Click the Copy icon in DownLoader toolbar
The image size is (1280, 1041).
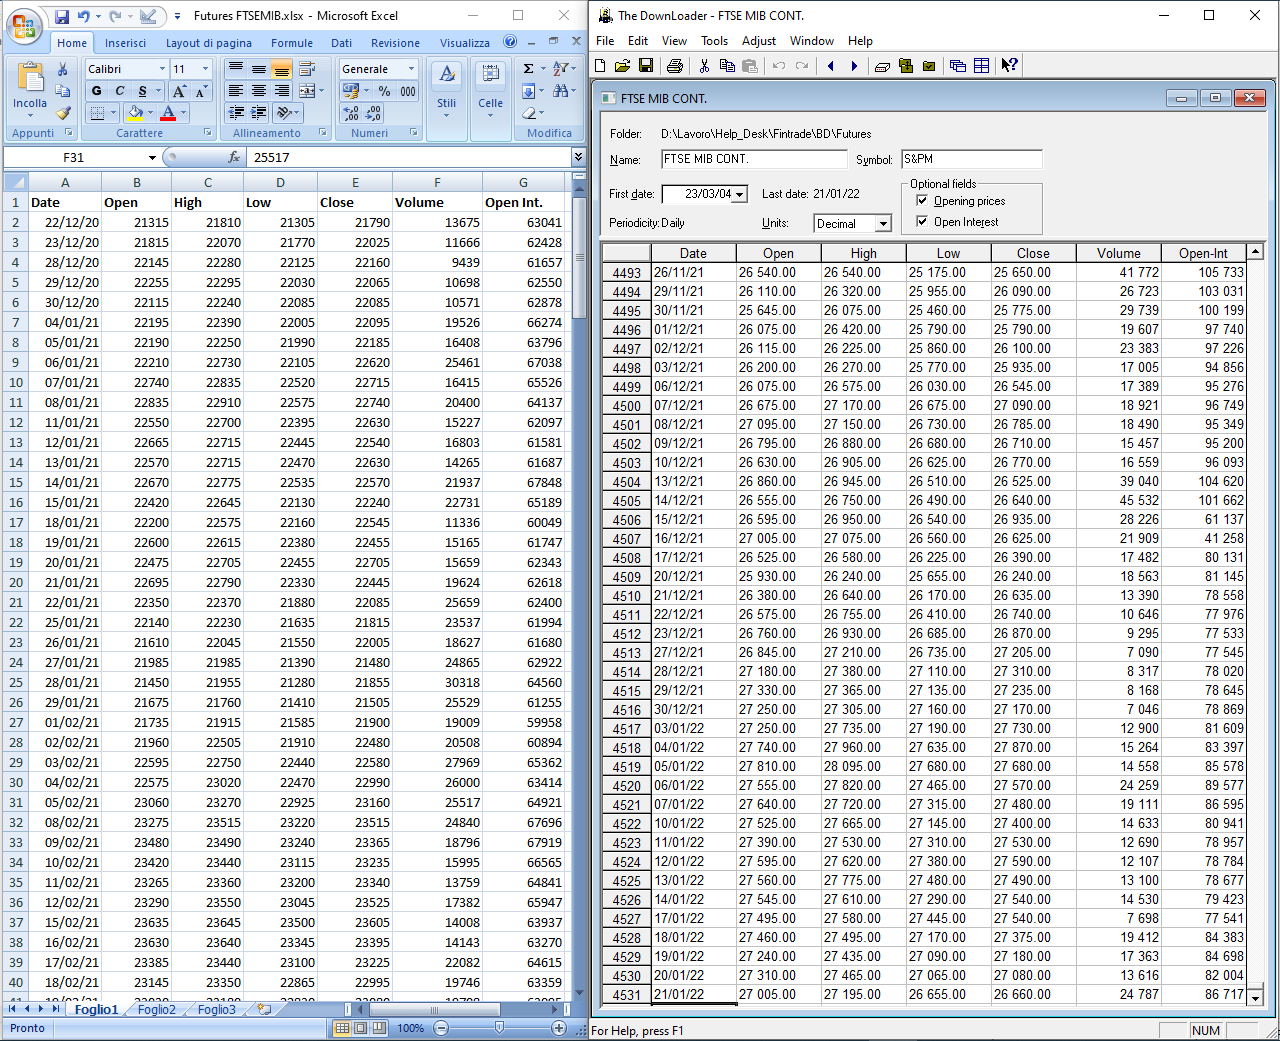[x=727, y=66]
